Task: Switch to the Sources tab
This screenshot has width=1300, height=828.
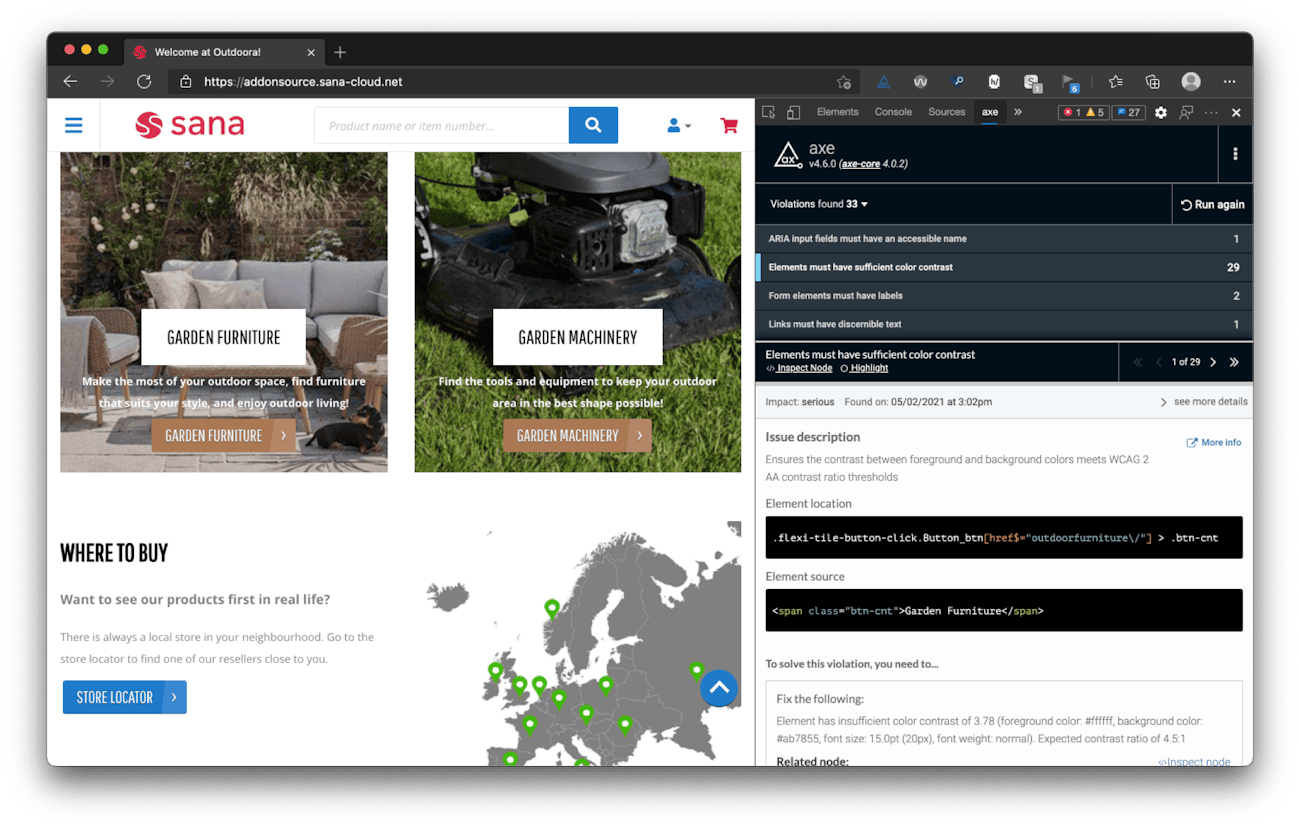Action: pos(946,112)
